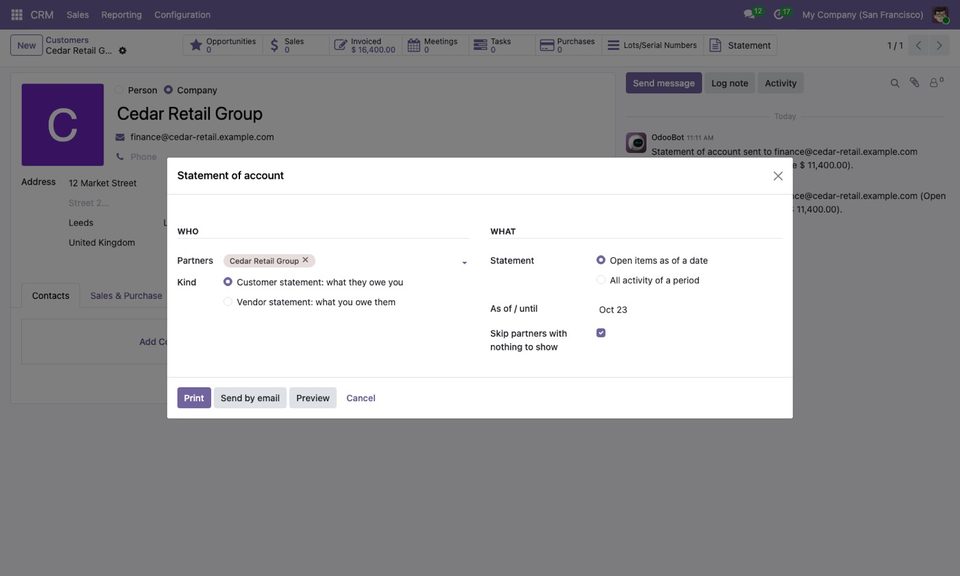
Task: Show followers via the person icon in chatter
Action: [x=936, y=83]
